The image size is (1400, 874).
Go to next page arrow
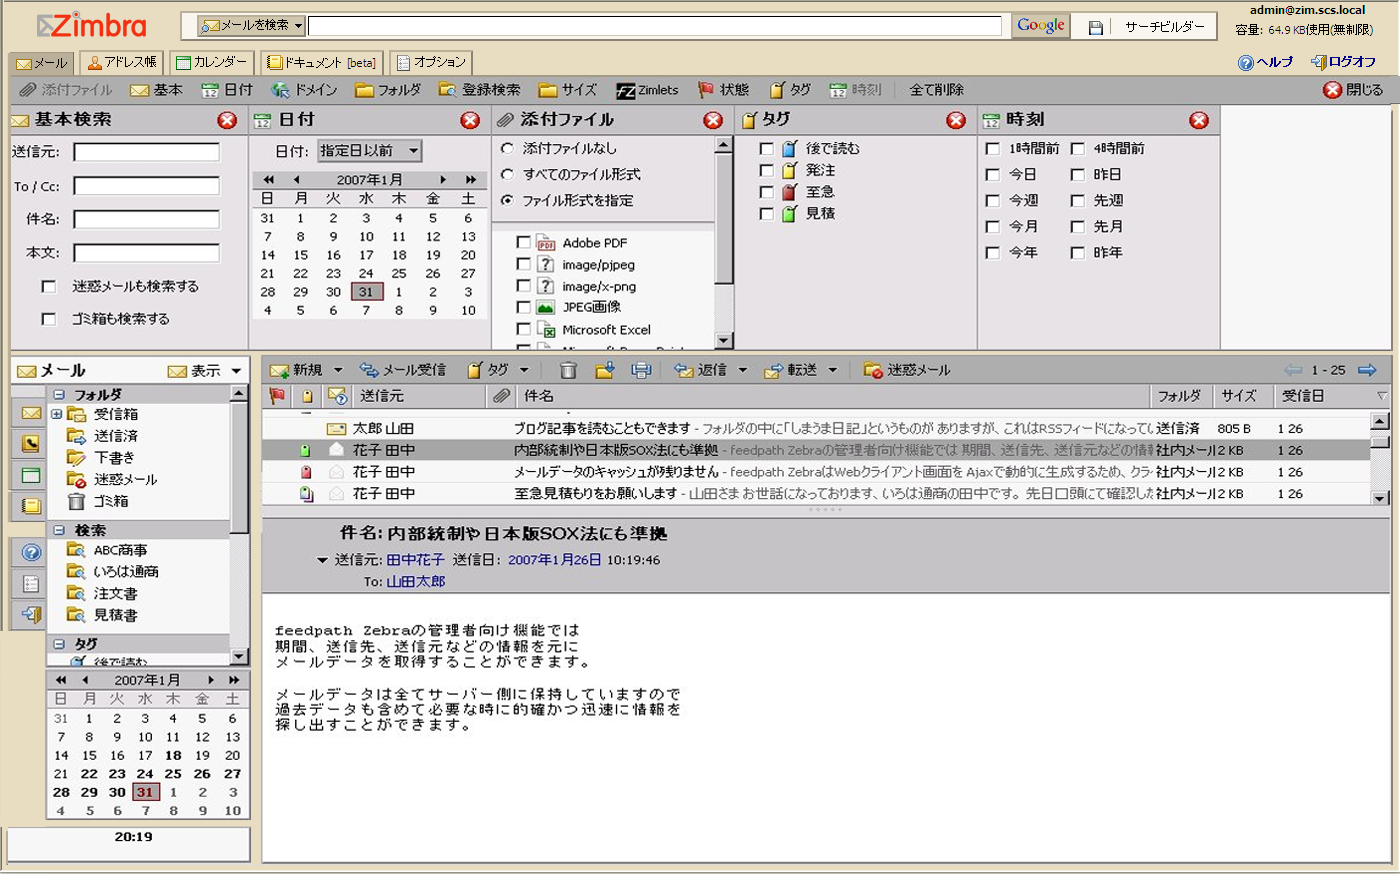tap(1368, 370)
